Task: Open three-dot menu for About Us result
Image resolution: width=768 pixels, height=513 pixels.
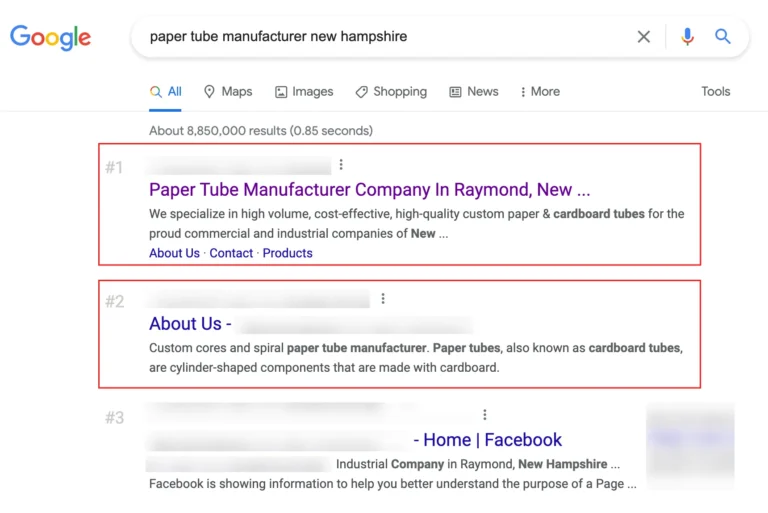Action: click(x=383, y=299)
